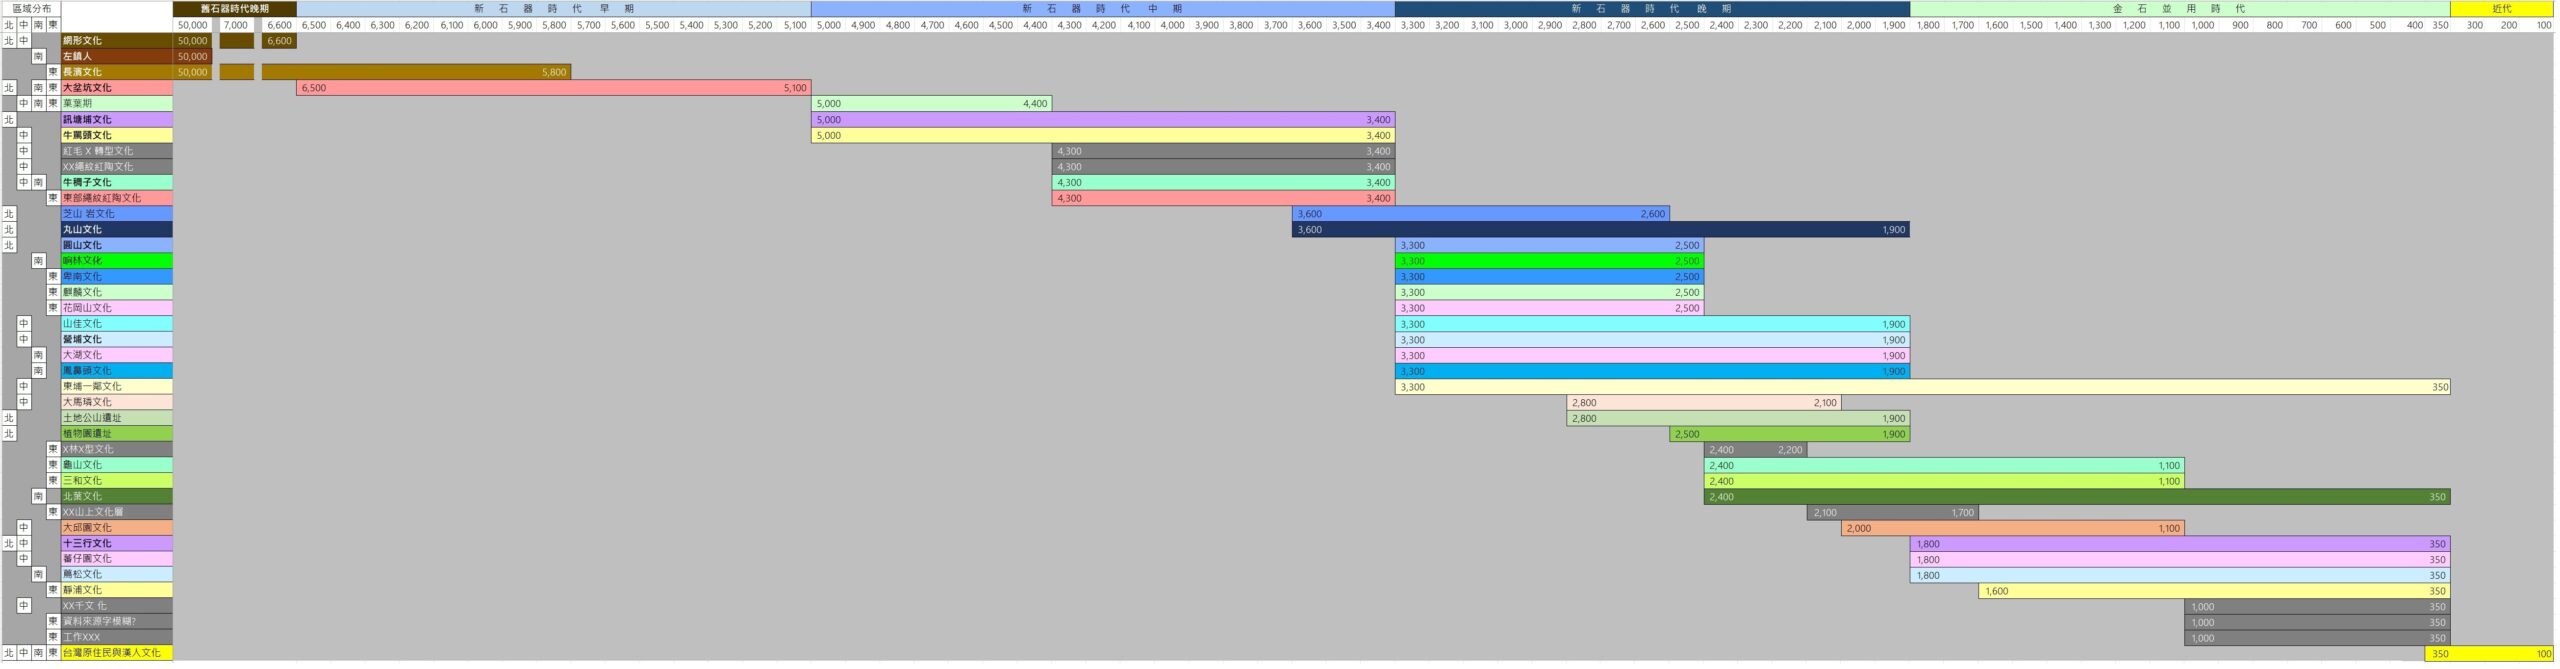The image size is (2560, 669).
Task: Select the 新石器時代晚期 dark blue header
Action: click(x=1650, y=9)
